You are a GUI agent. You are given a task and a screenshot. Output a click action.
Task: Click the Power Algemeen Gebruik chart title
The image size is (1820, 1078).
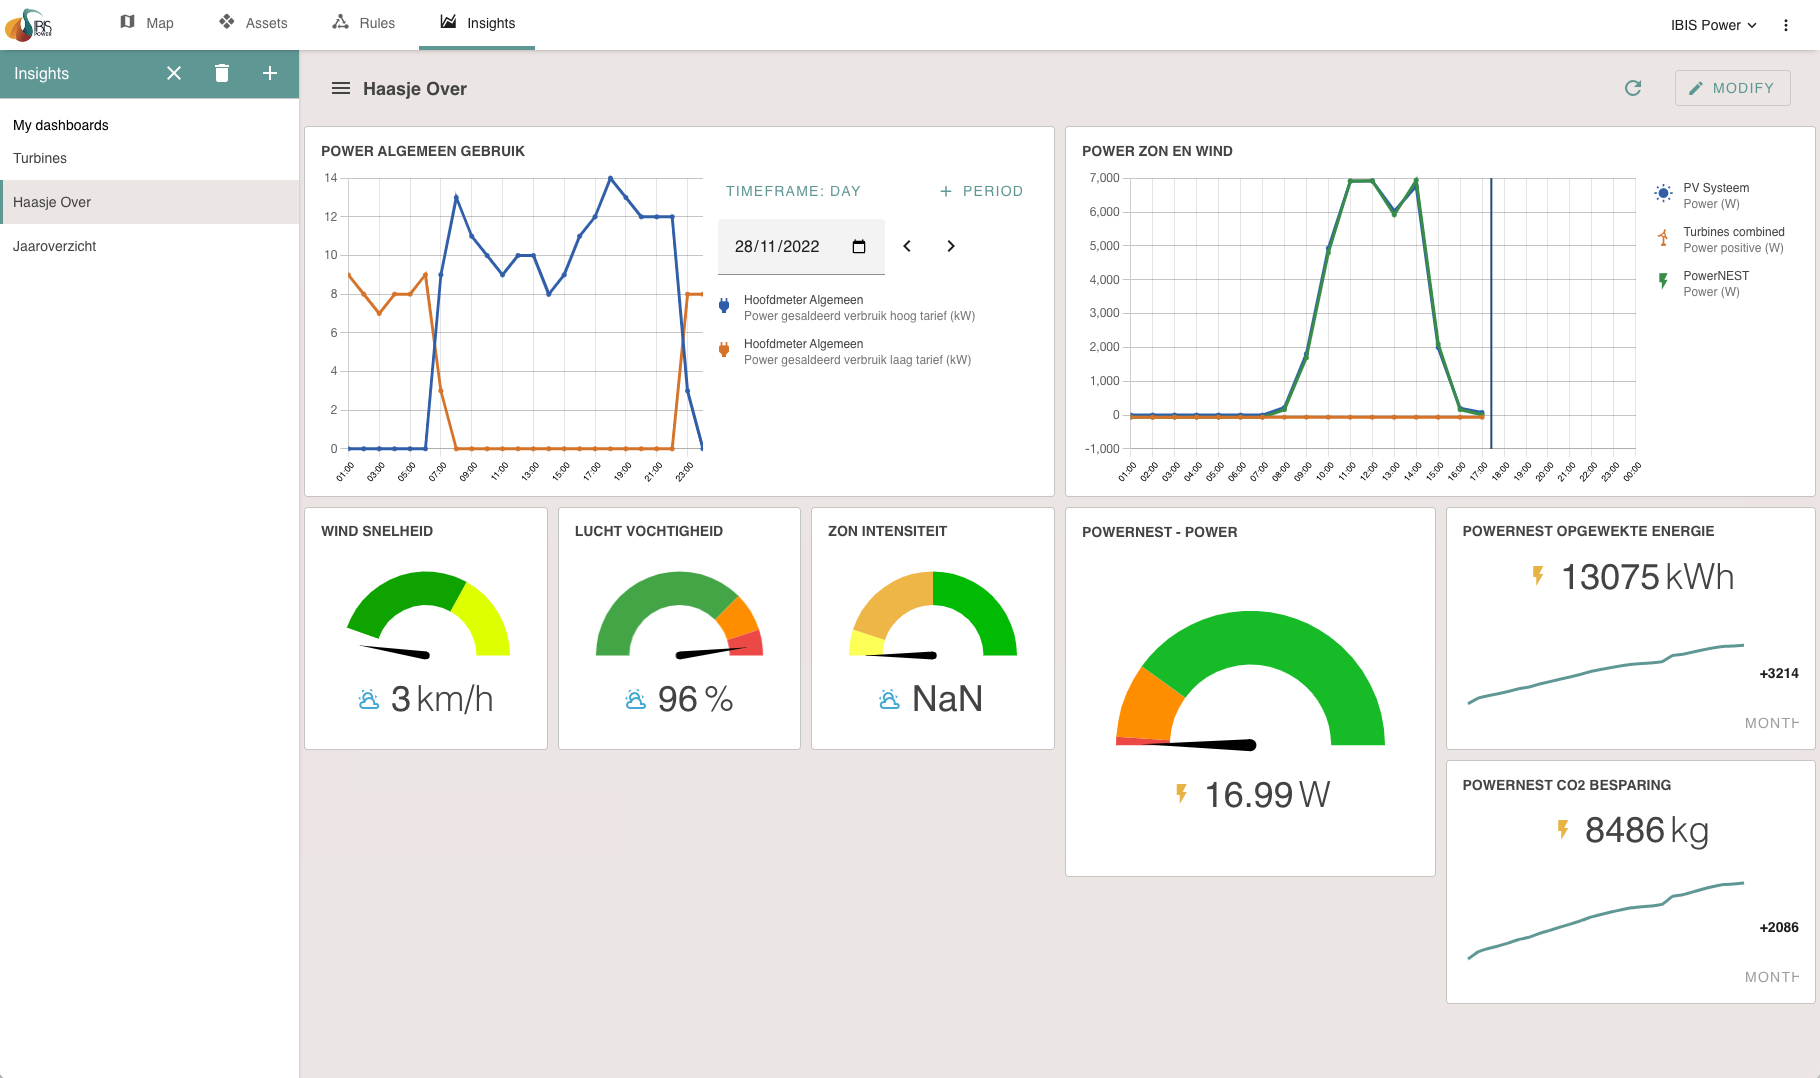coord(423,151)
